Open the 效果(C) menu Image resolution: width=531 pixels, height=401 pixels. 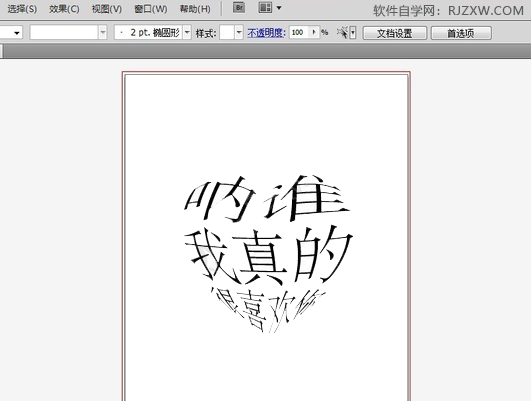(x=64, y=8)
